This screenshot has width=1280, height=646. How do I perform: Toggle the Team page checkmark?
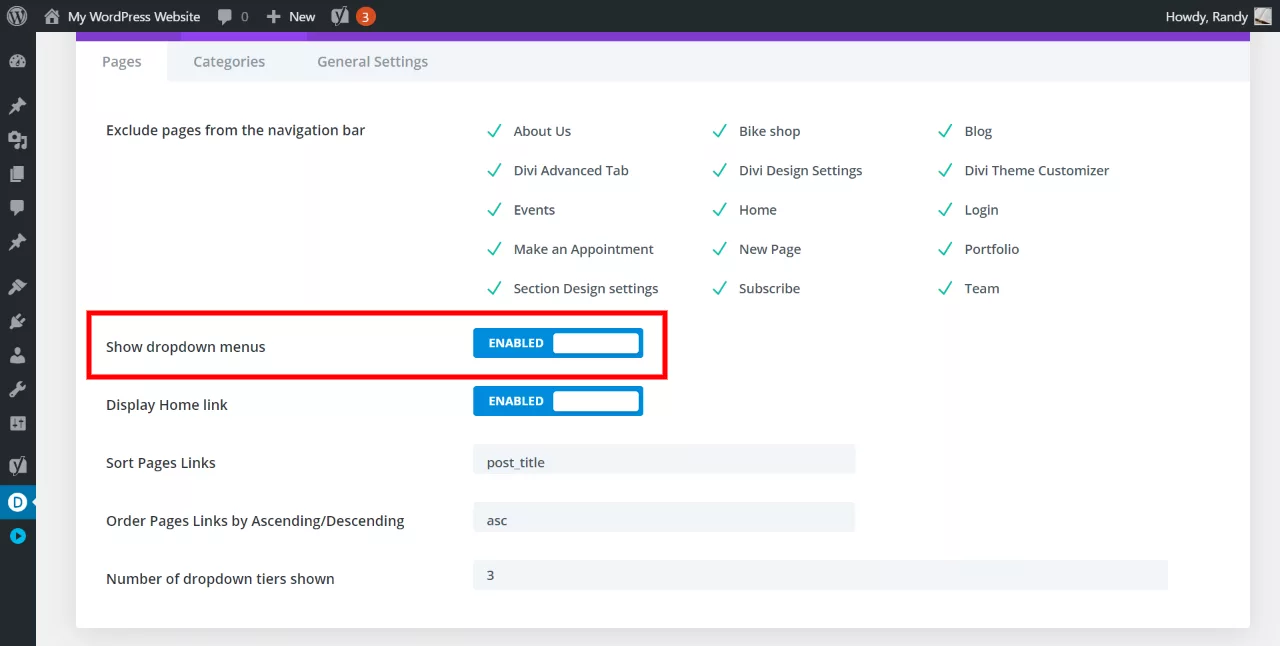coord(945,288)
